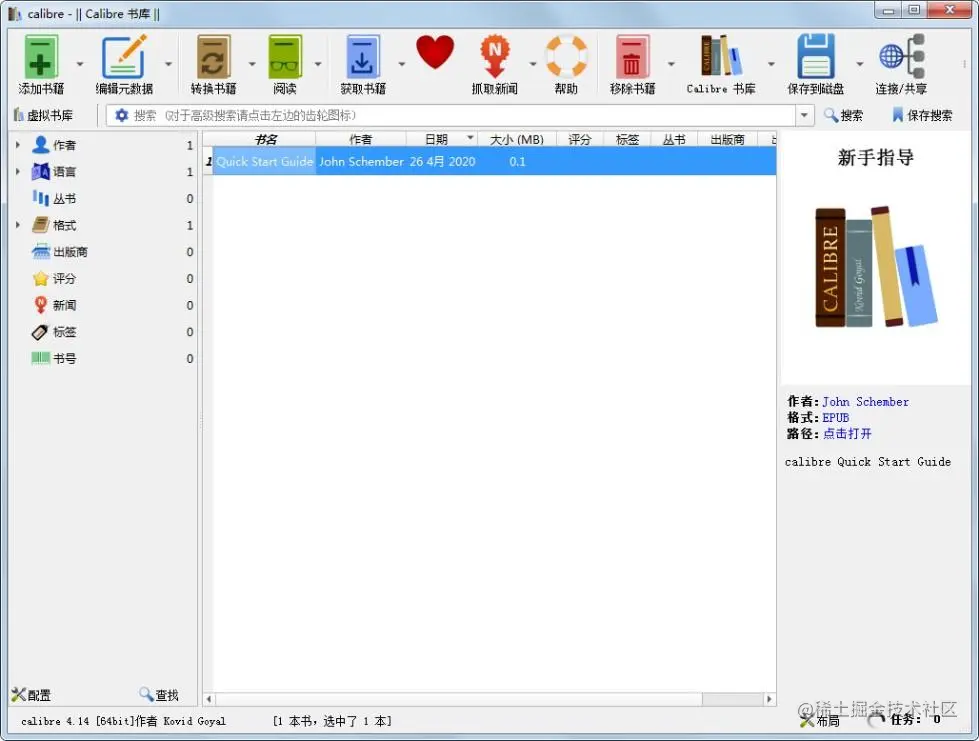Click Save to disk (保存到磁盘) icon

tap(815, 57)
